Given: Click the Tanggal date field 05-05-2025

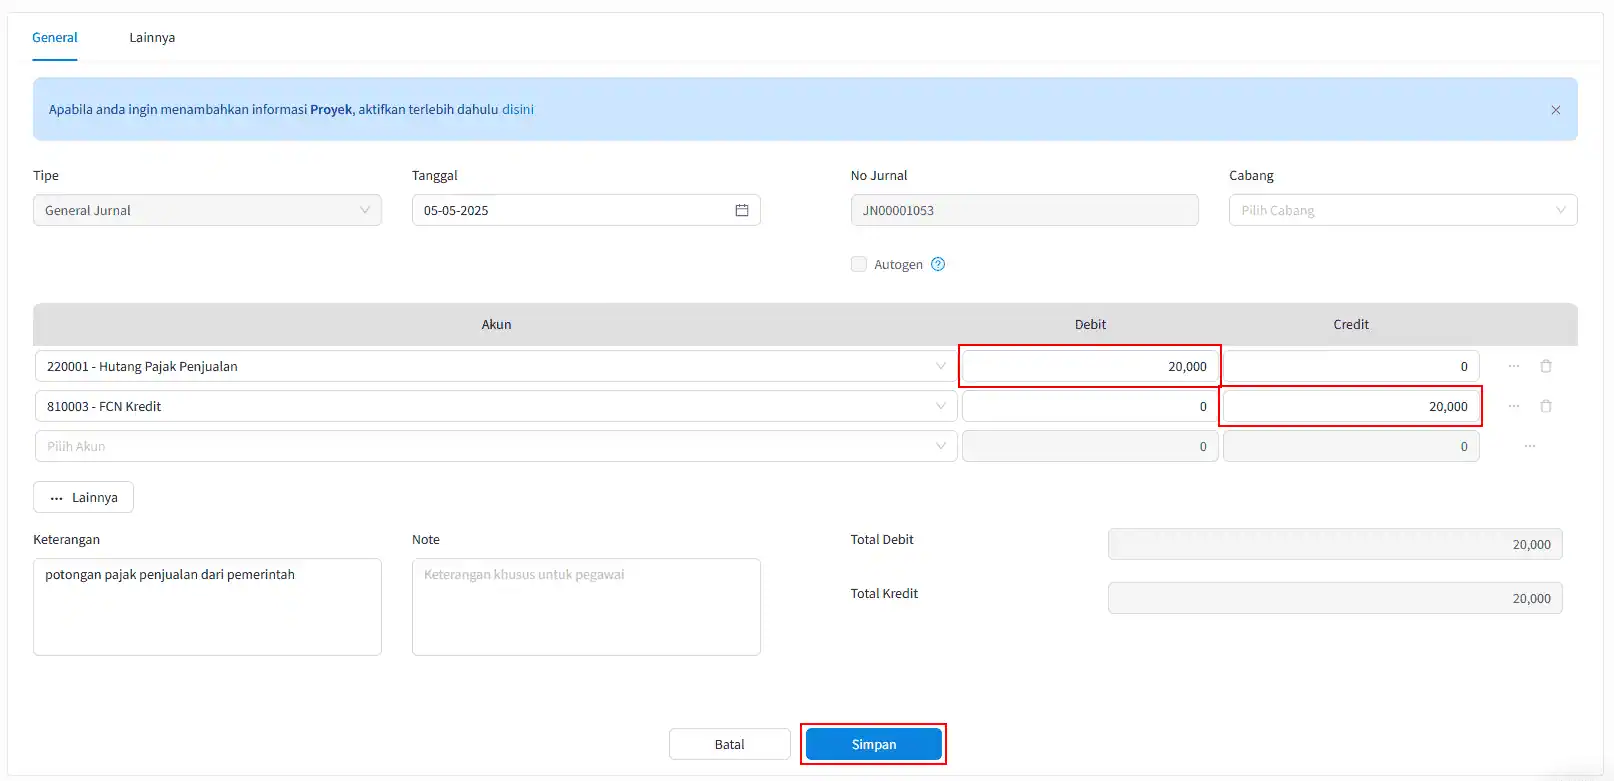Looking at the screenshot, I should tap(586, 210).
